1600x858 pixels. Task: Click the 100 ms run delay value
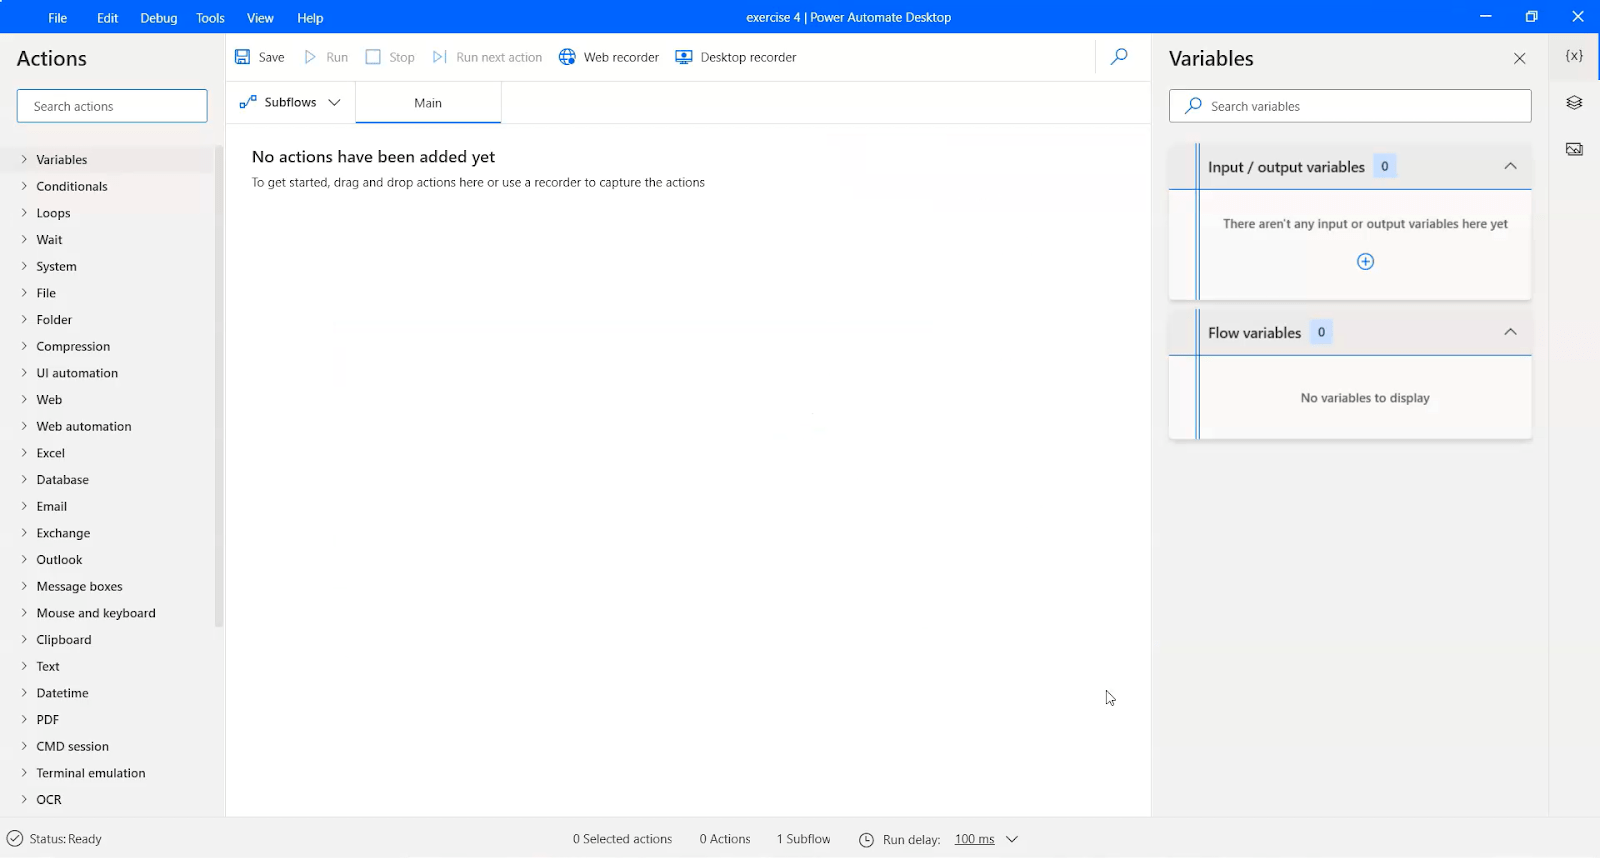click(x=974, y=839)
